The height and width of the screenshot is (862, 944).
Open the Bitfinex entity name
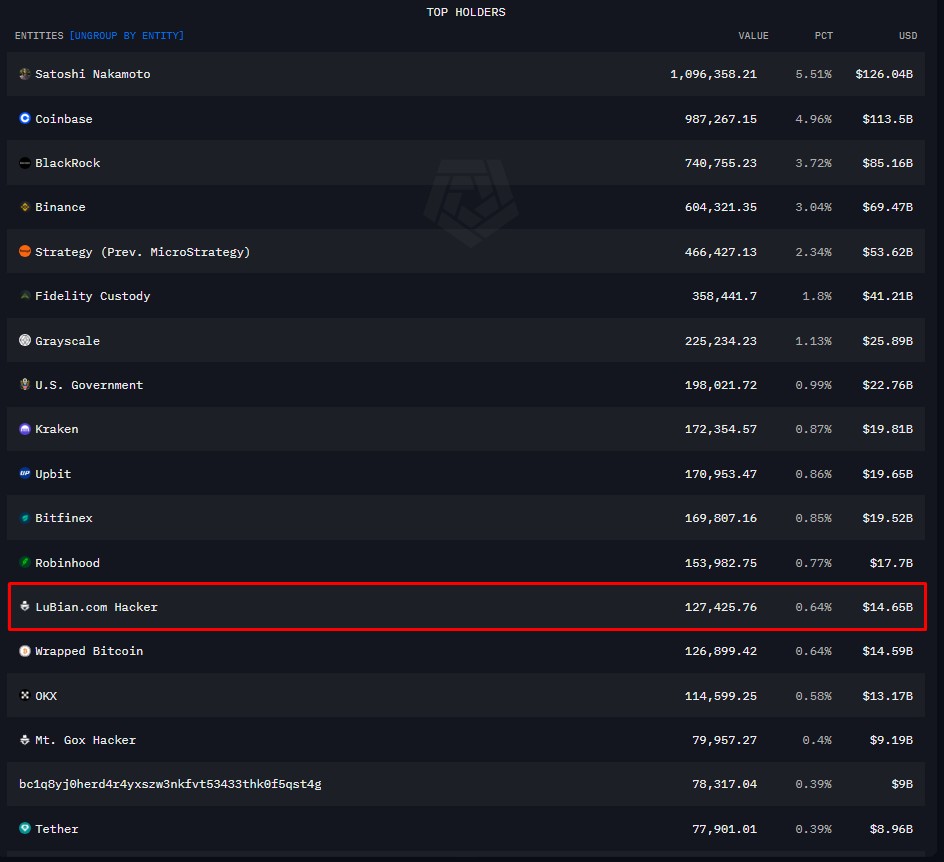point(64,518)
